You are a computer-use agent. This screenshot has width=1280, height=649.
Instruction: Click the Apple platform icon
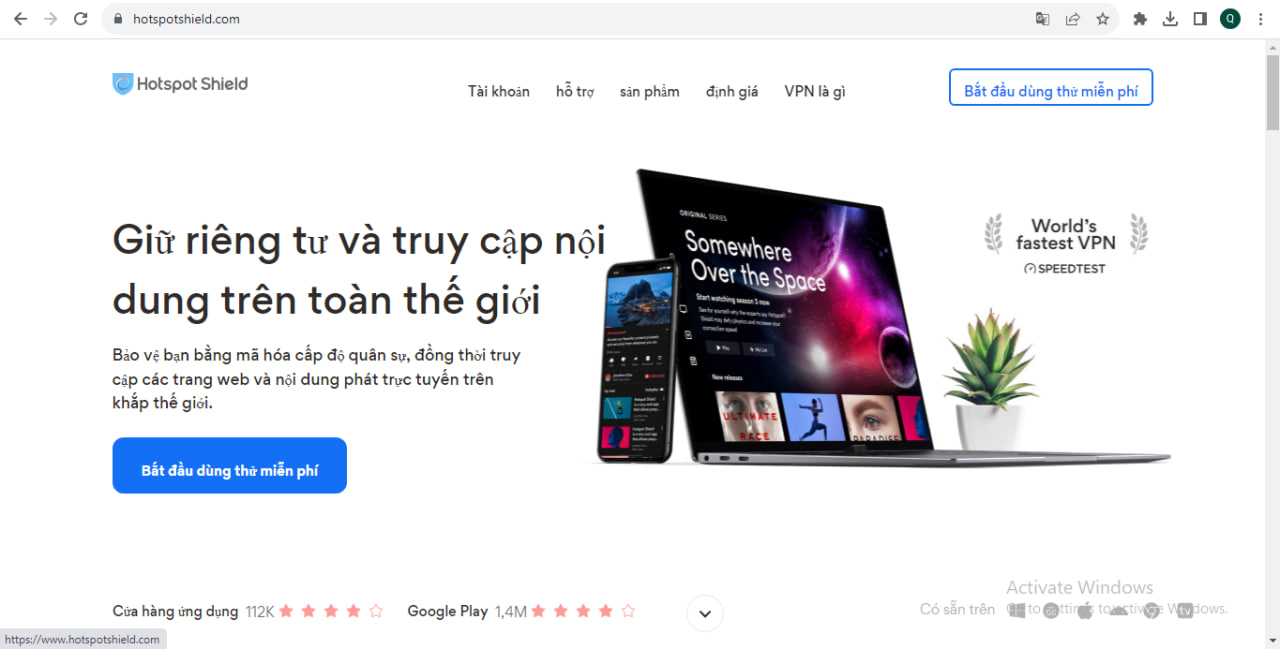1085,610
